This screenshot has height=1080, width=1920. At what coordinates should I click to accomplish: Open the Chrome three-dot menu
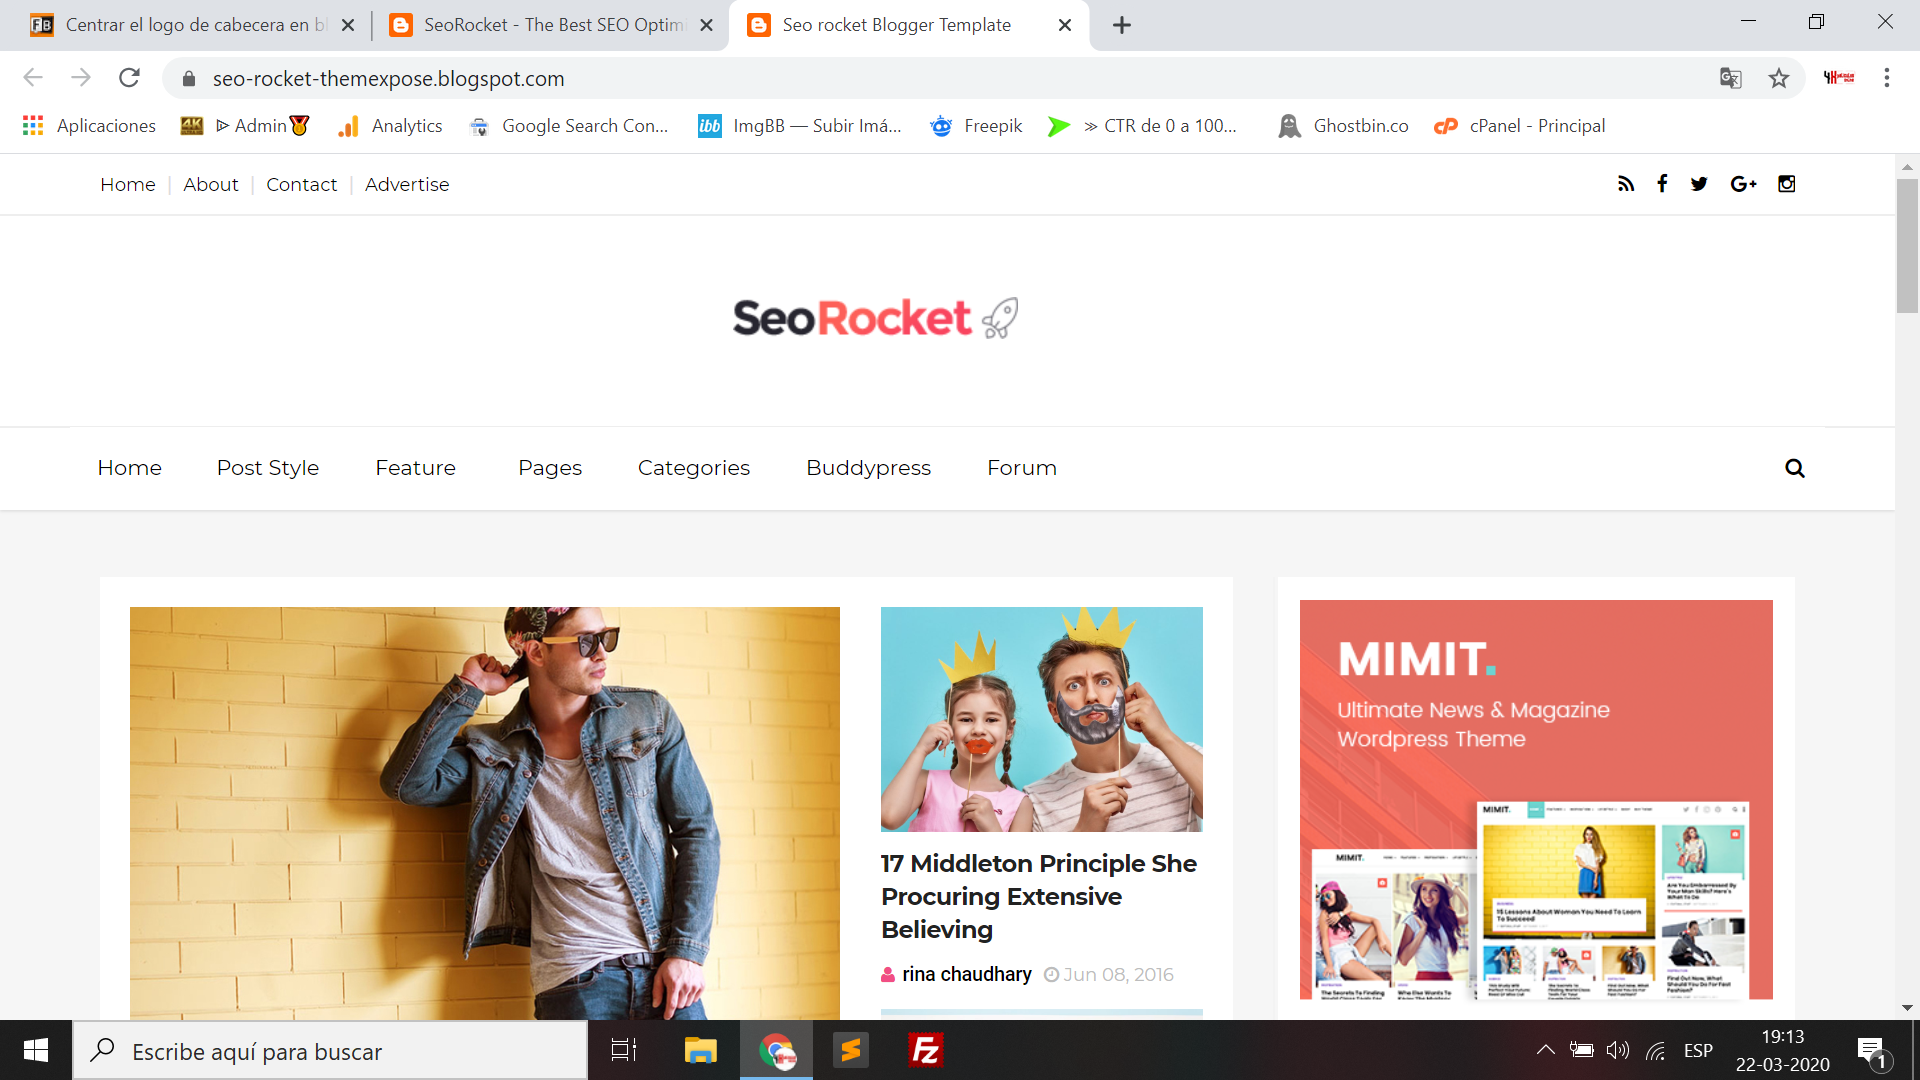(1887, 78)
